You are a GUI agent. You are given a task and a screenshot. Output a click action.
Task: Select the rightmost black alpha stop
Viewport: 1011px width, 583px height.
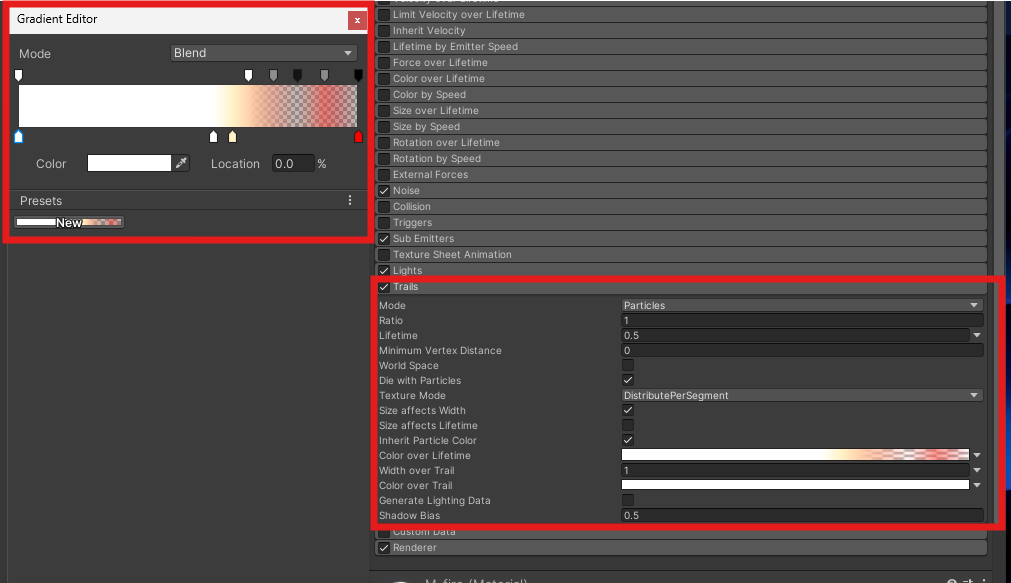pyautogui.click(x=358, y=75)
